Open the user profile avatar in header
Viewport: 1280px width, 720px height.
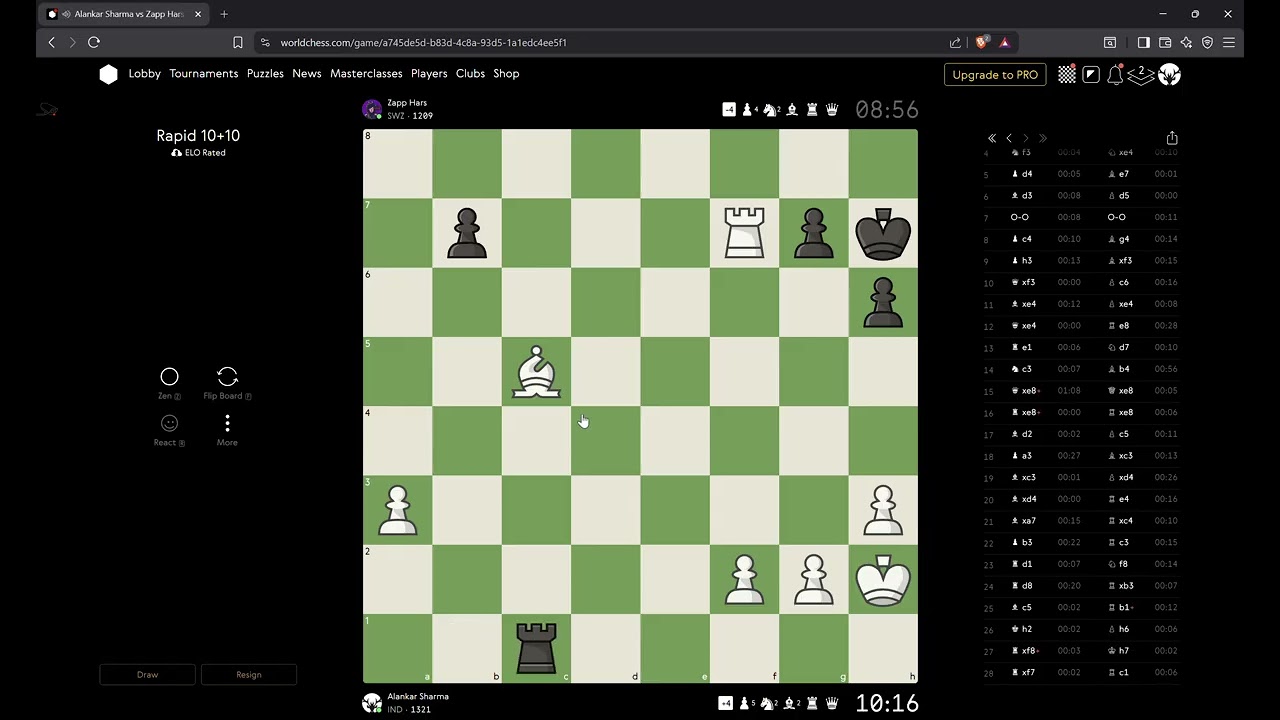tap(1169, 75)
